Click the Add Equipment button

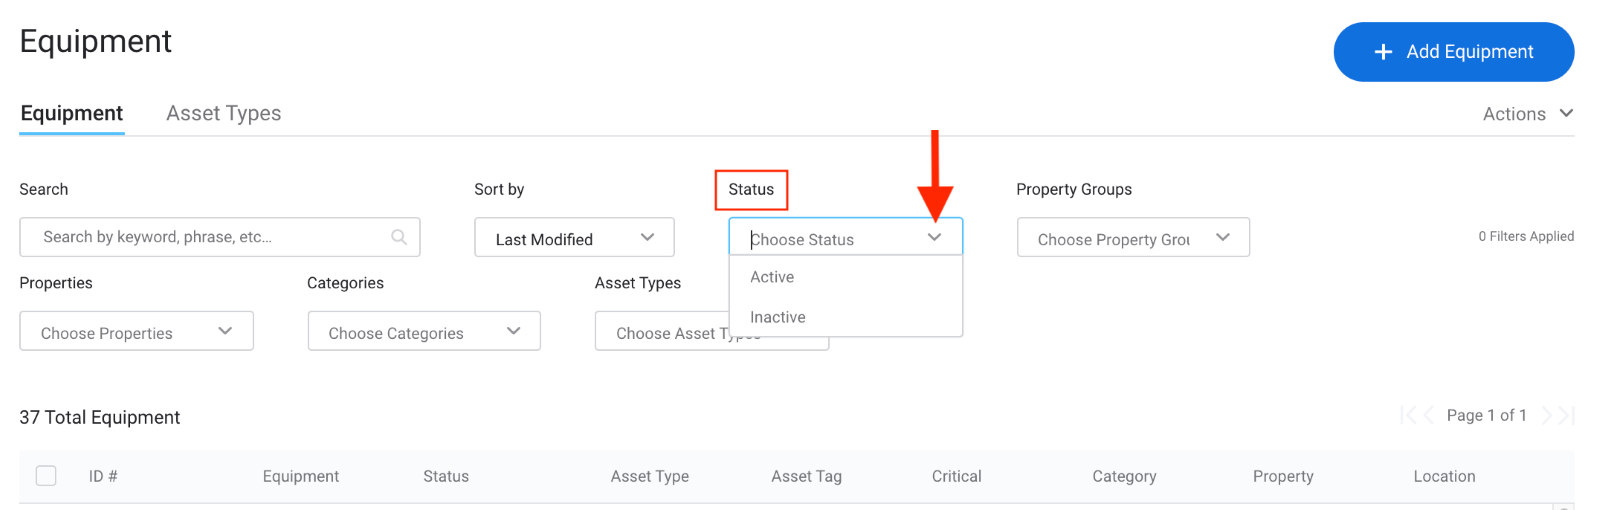[x=1454, y=52]
